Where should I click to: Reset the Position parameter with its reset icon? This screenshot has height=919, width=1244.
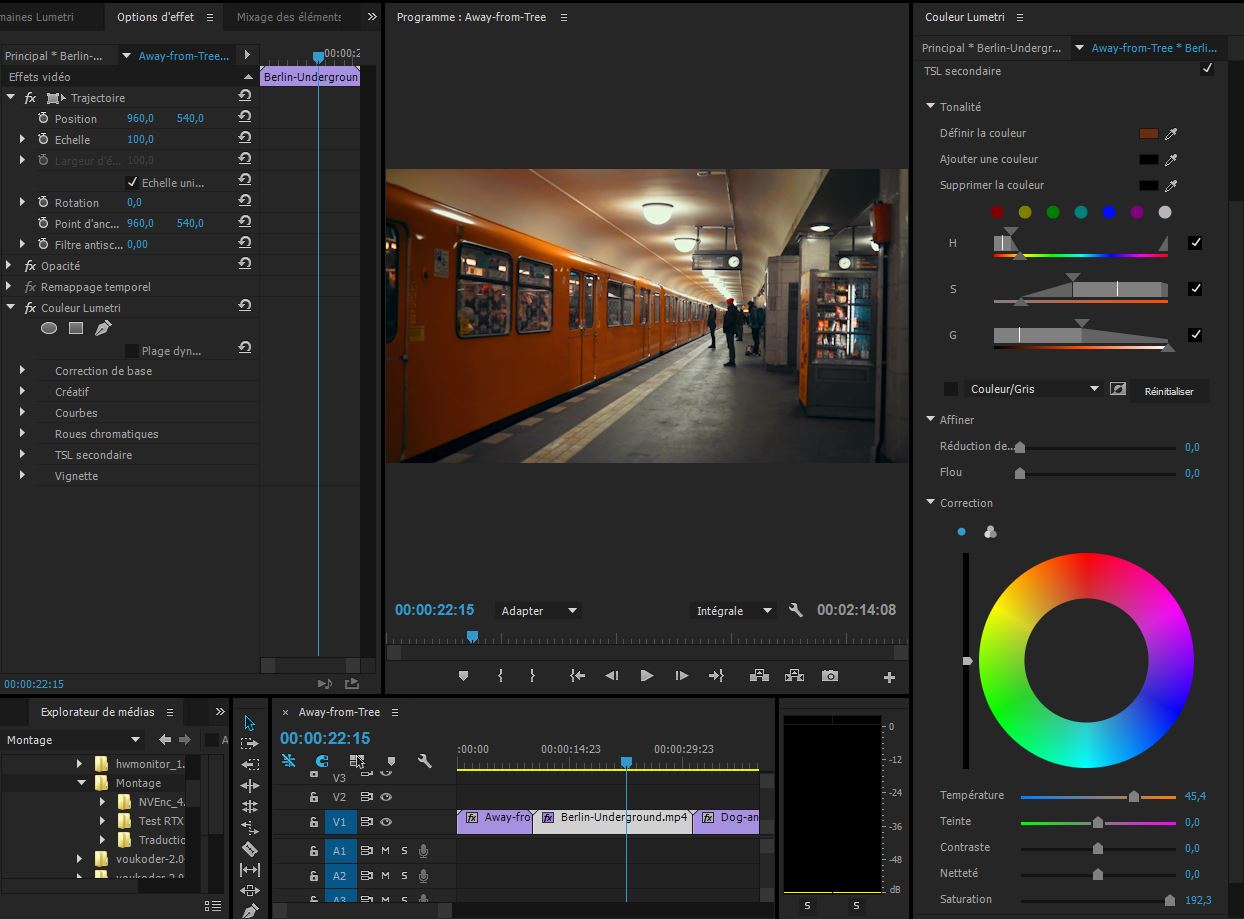point(245,118)
